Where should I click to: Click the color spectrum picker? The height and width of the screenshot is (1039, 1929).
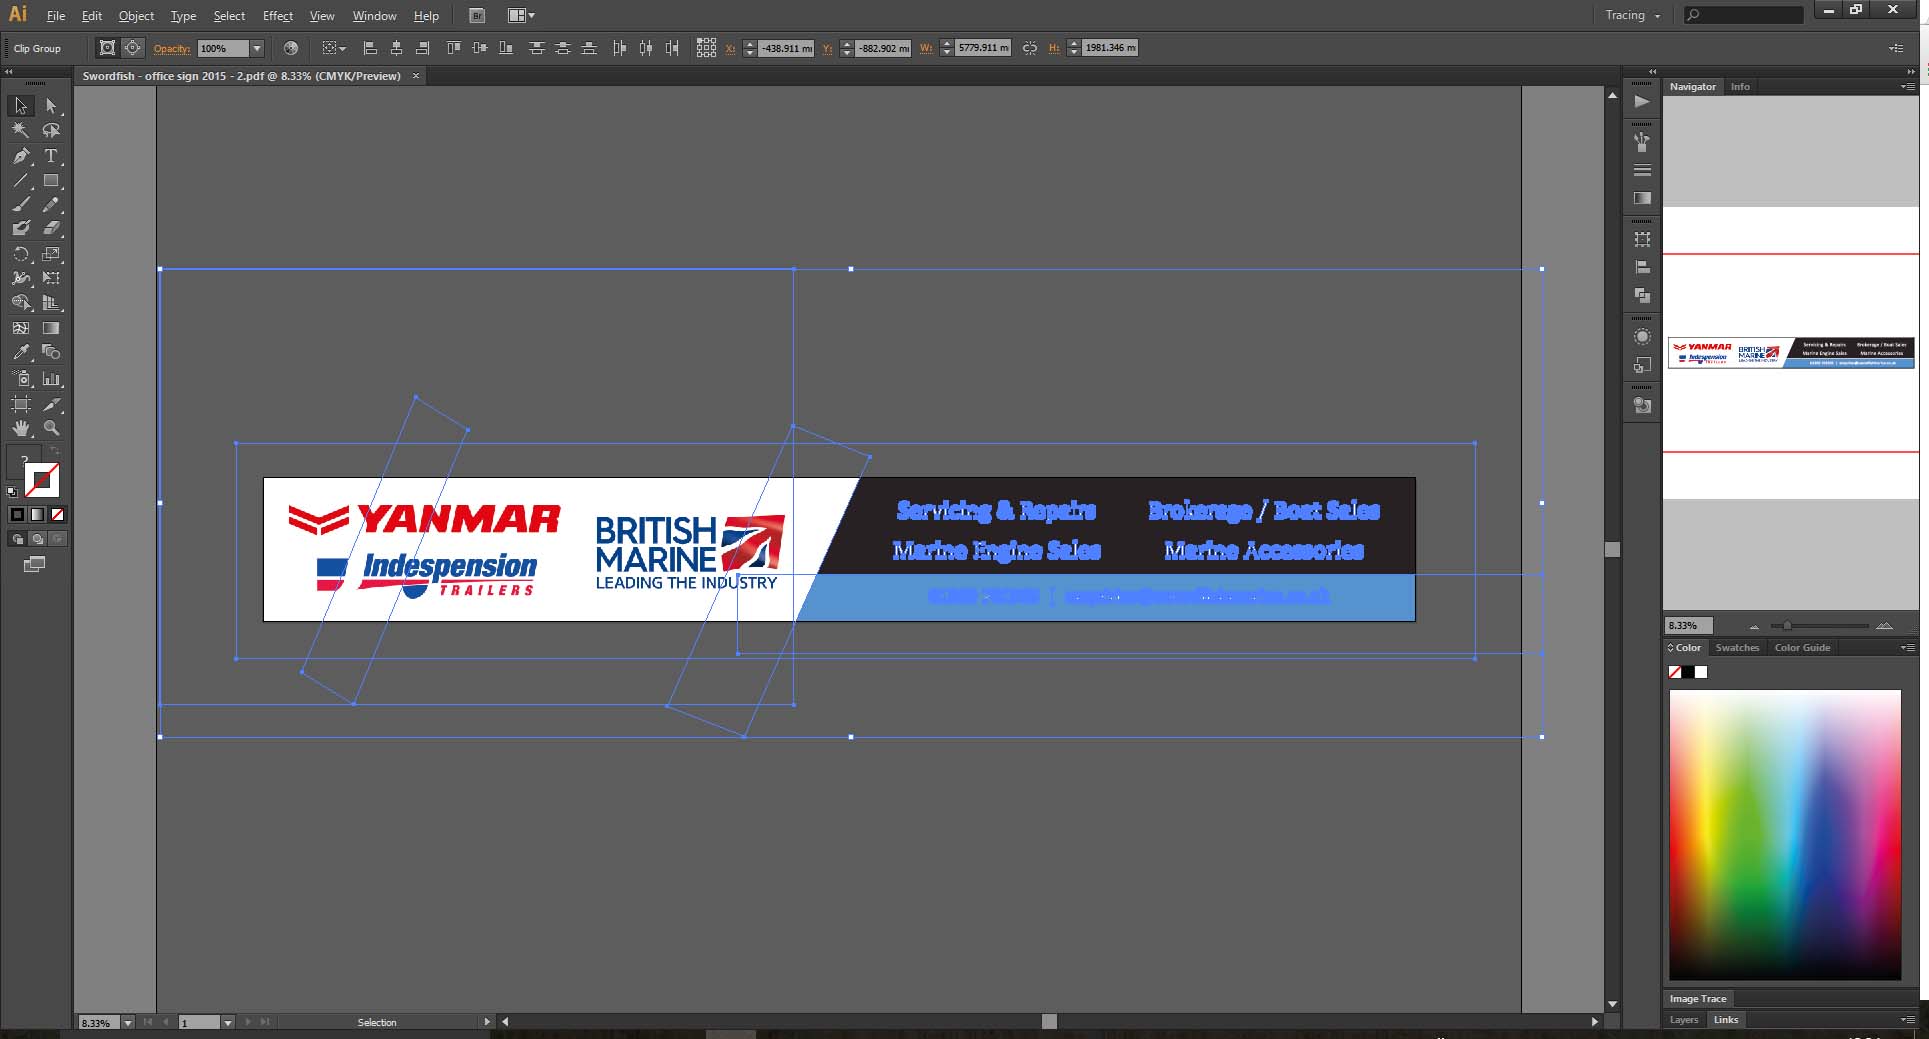point(1784,835)
